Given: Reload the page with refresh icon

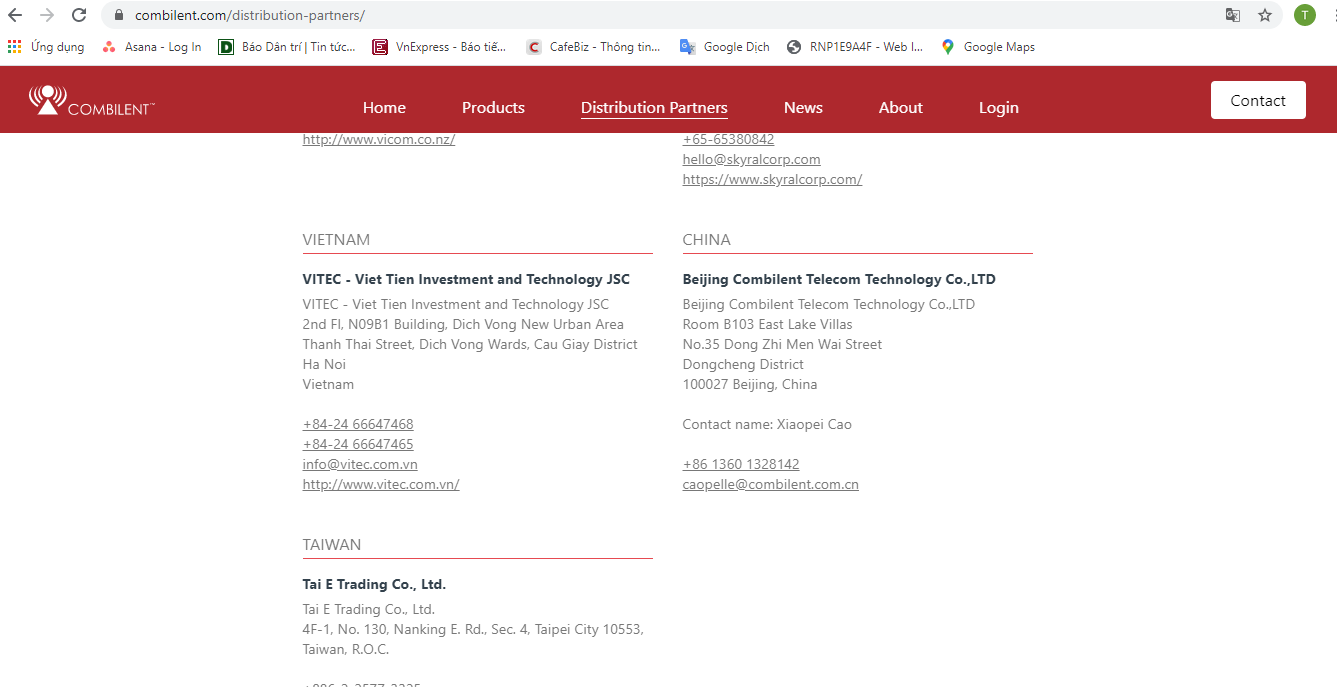Looking at the screenshot, I should click(x=79, y=15).
